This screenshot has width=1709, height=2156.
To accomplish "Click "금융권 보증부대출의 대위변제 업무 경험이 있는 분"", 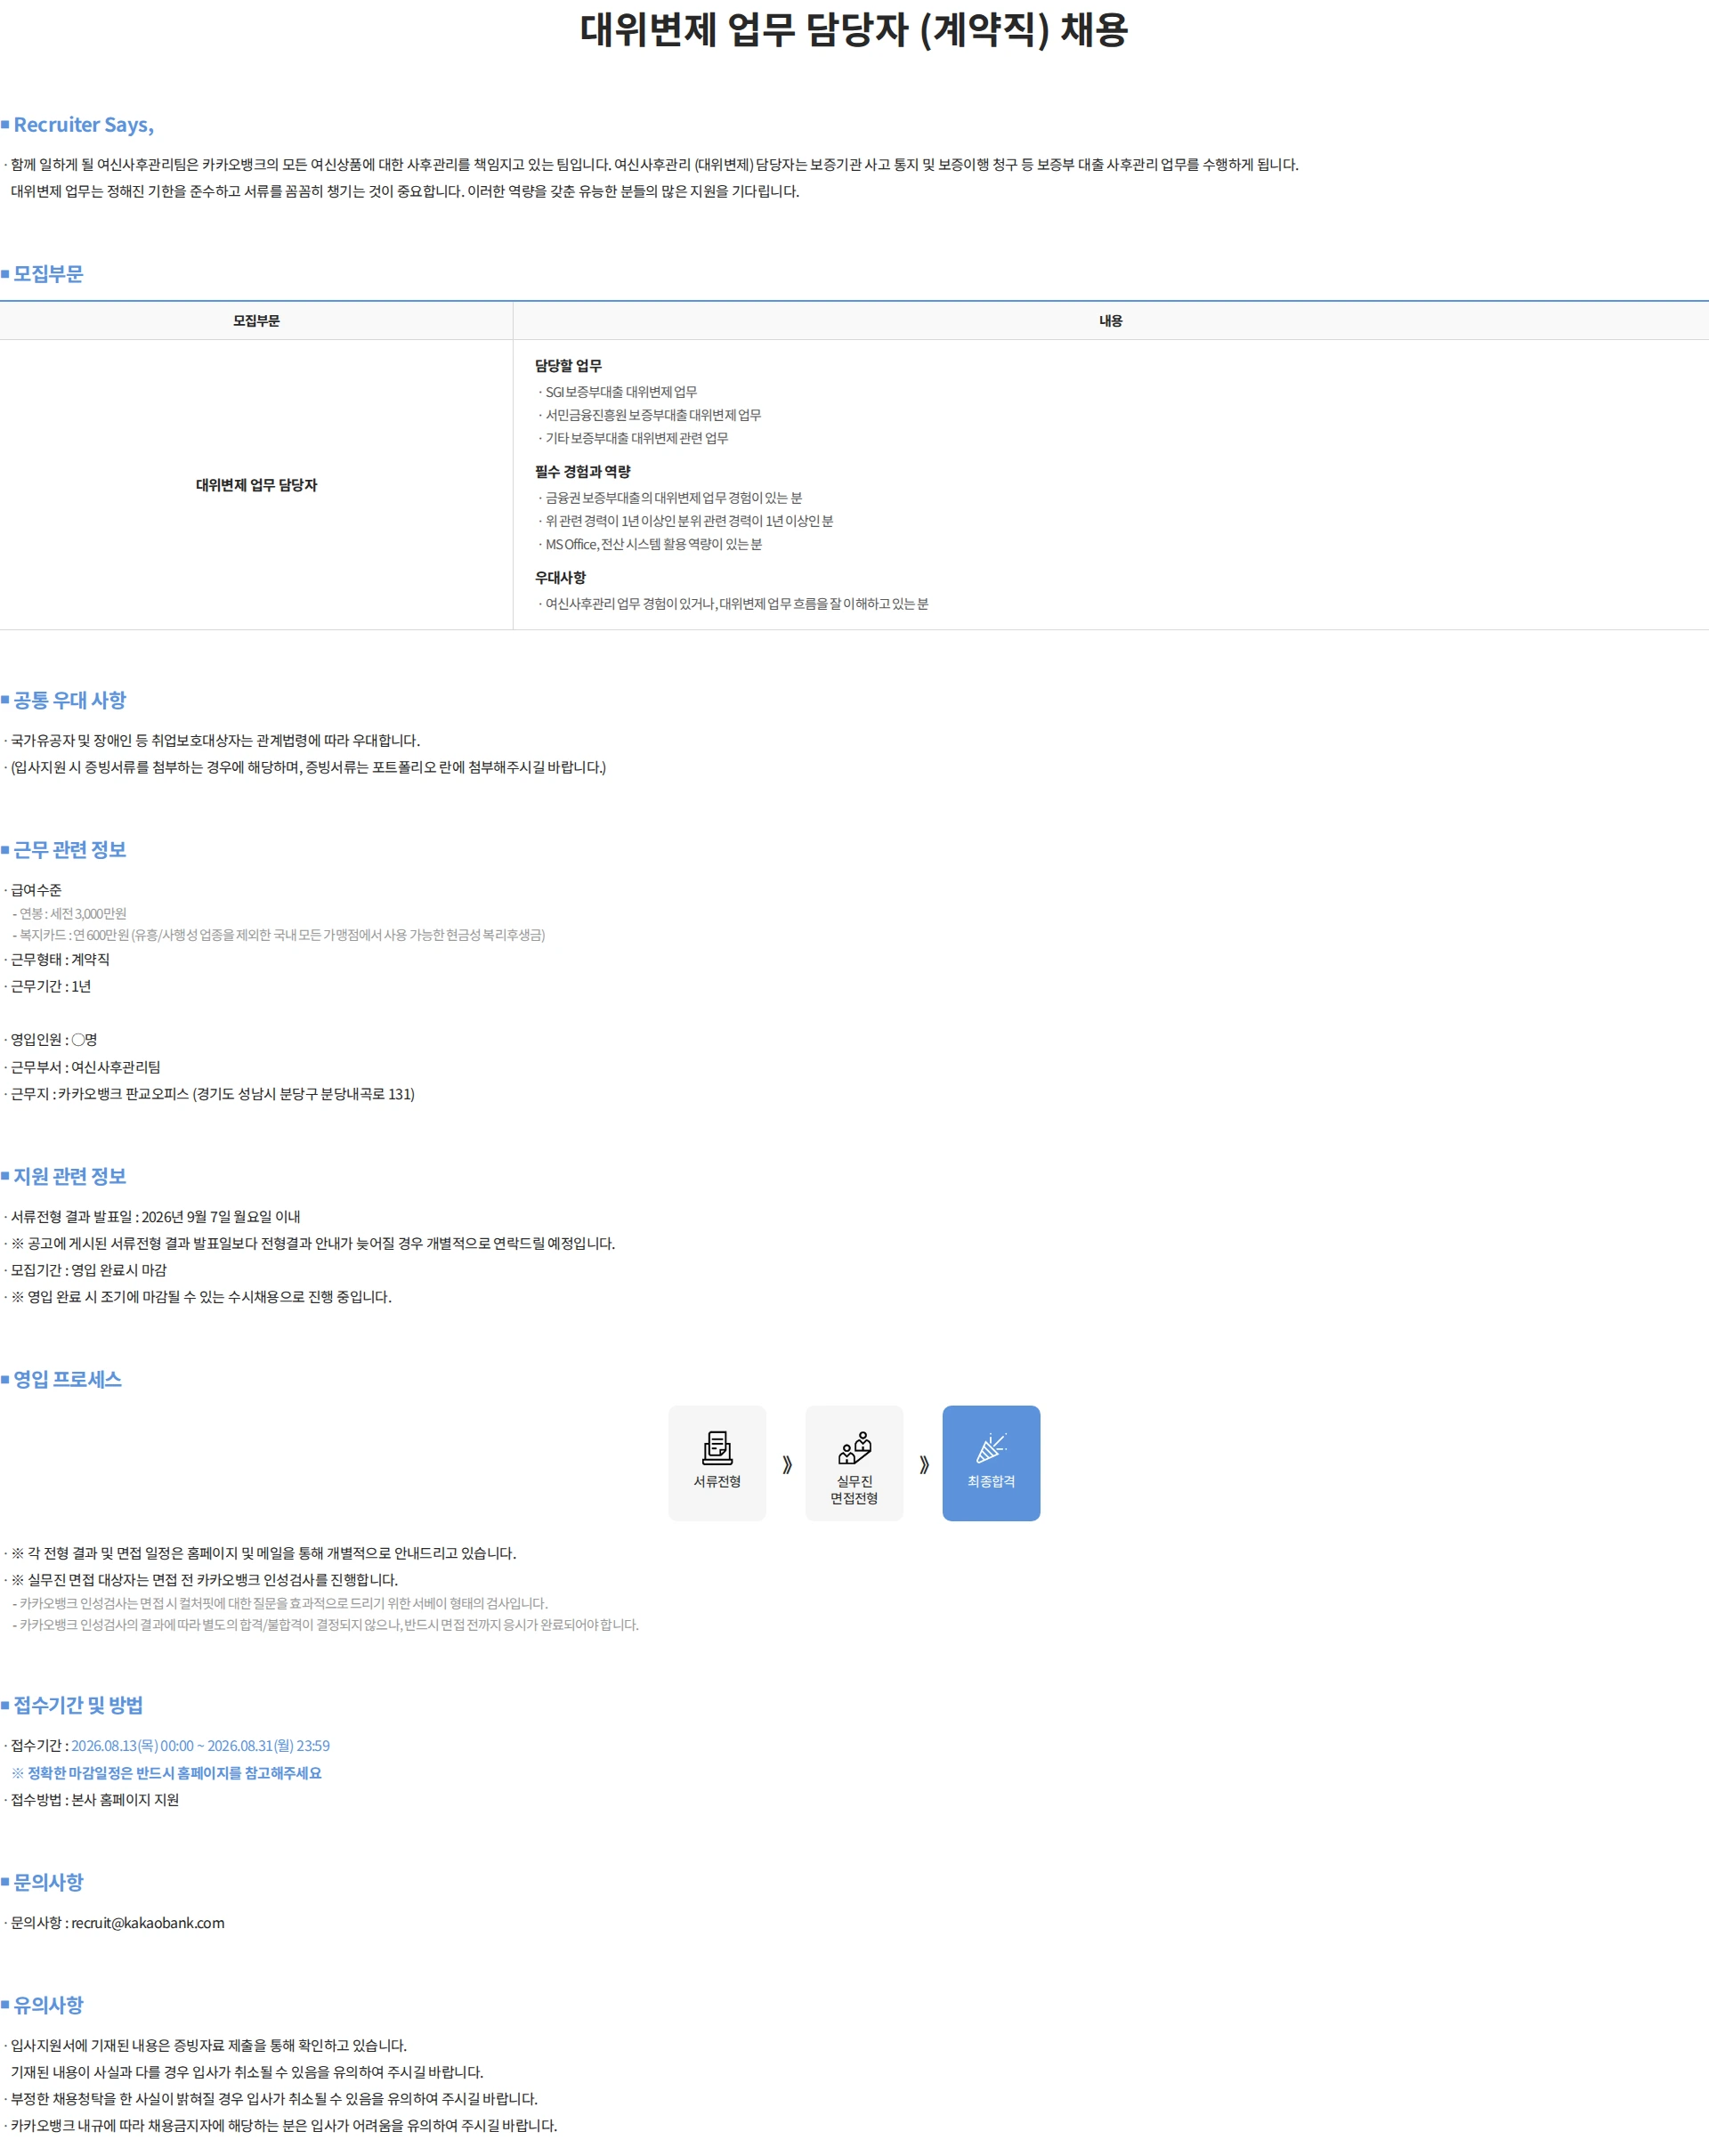I will [673, 498].
